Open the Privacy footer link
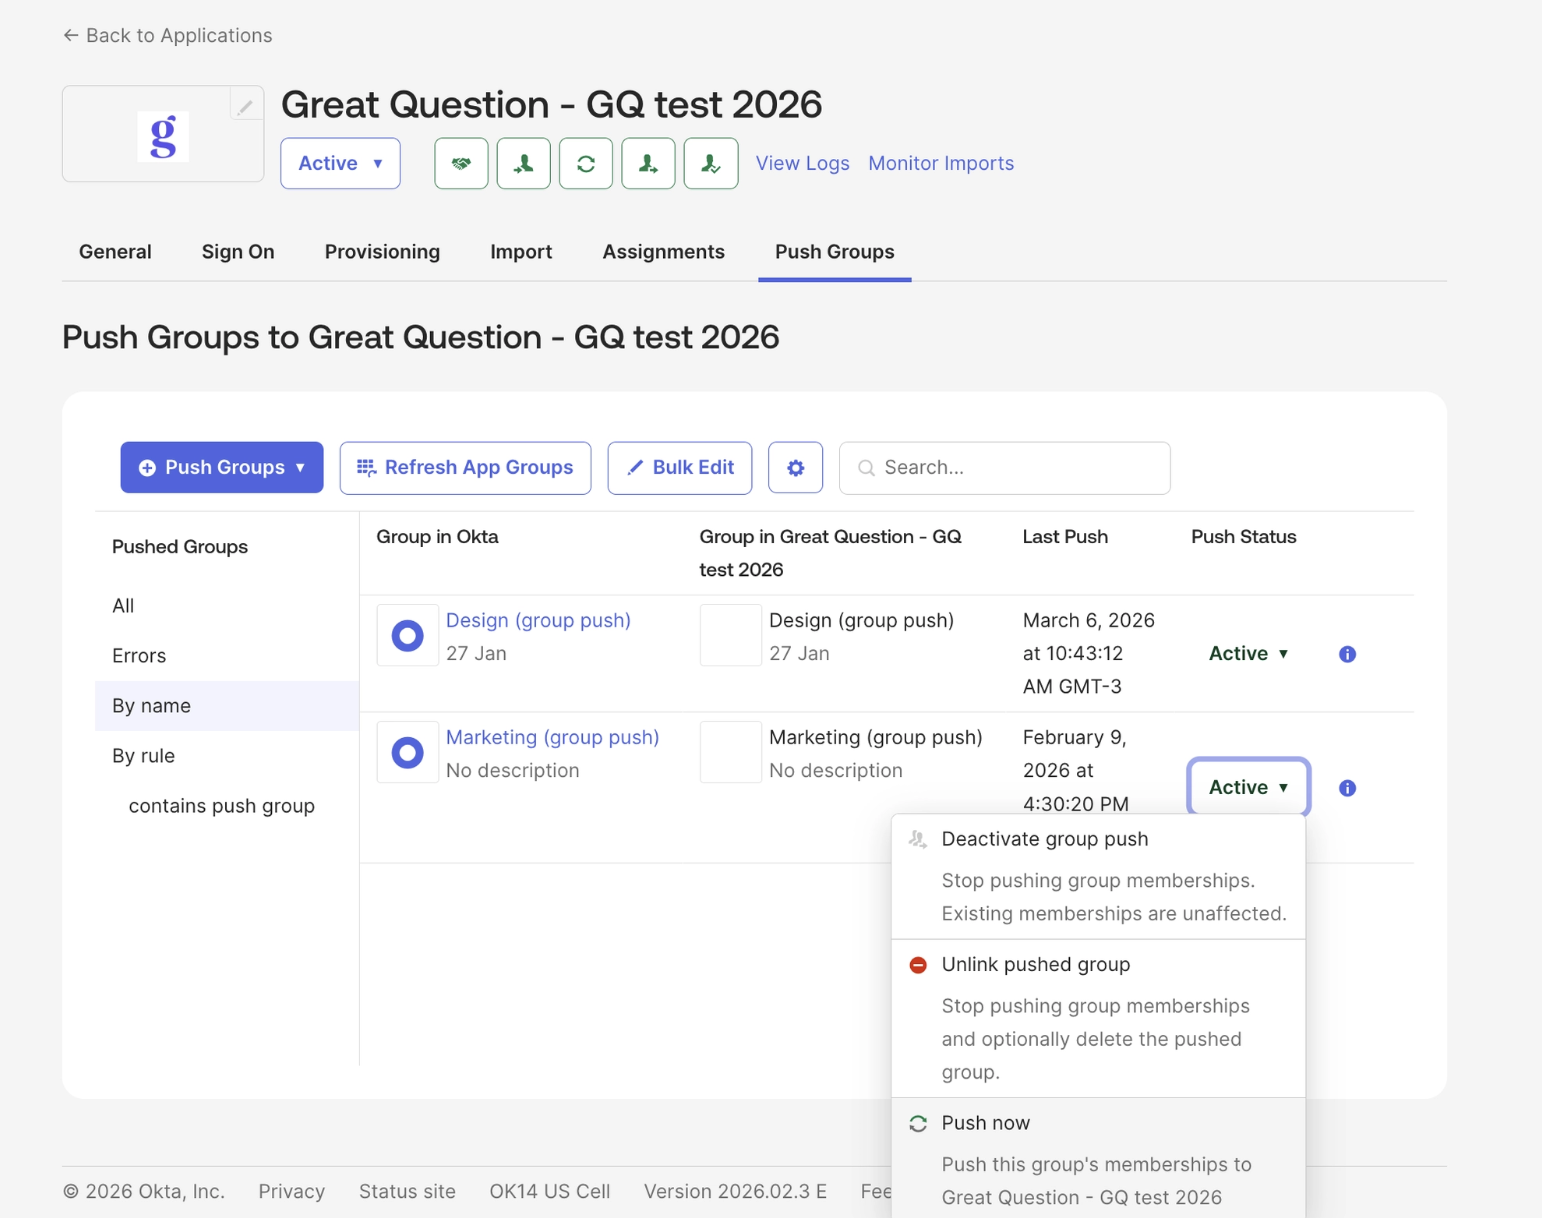 292,1192
